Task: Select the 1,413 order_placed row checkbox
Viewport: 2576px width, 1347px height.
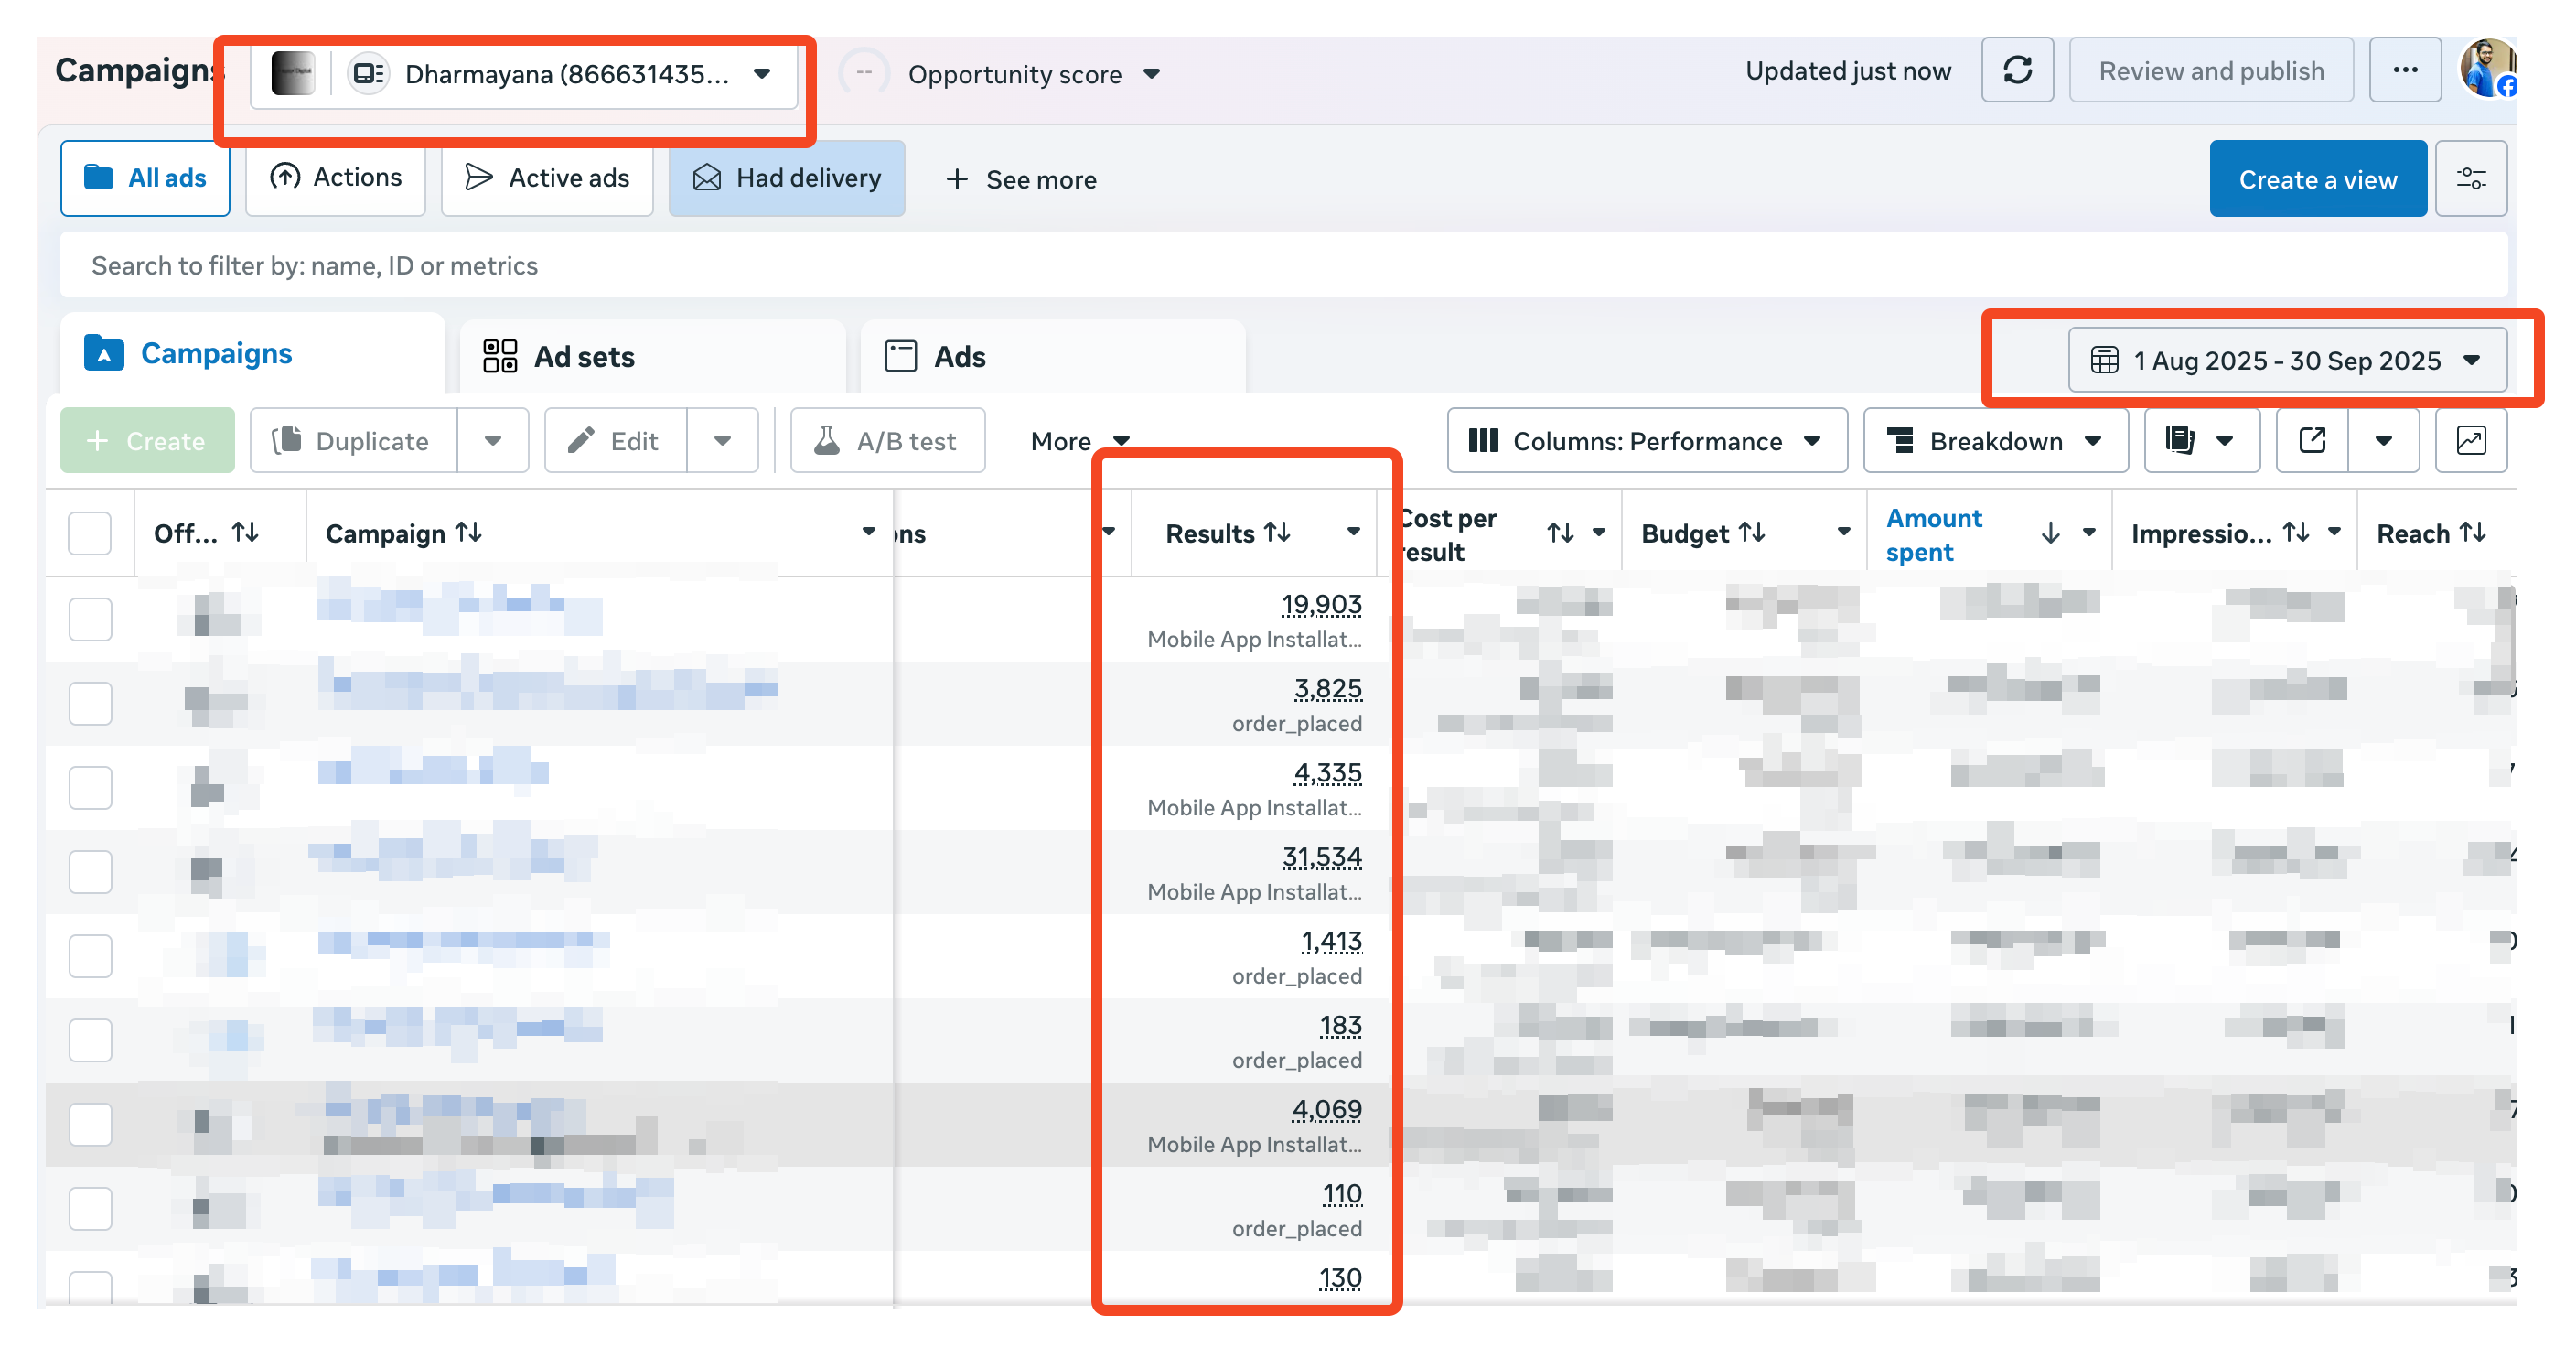Action: (90, 955)
